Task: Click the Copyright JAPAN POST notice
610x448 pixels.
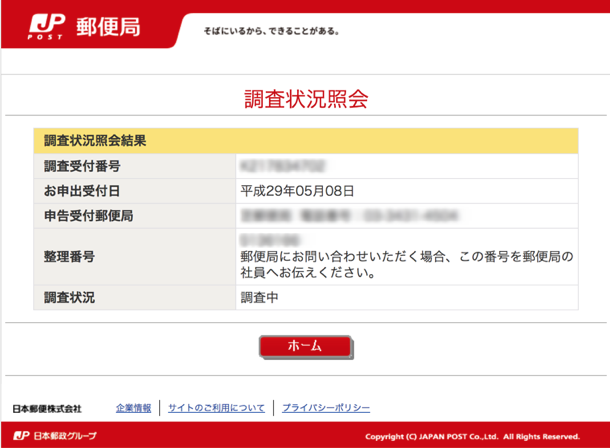Action: coord(472,436)
